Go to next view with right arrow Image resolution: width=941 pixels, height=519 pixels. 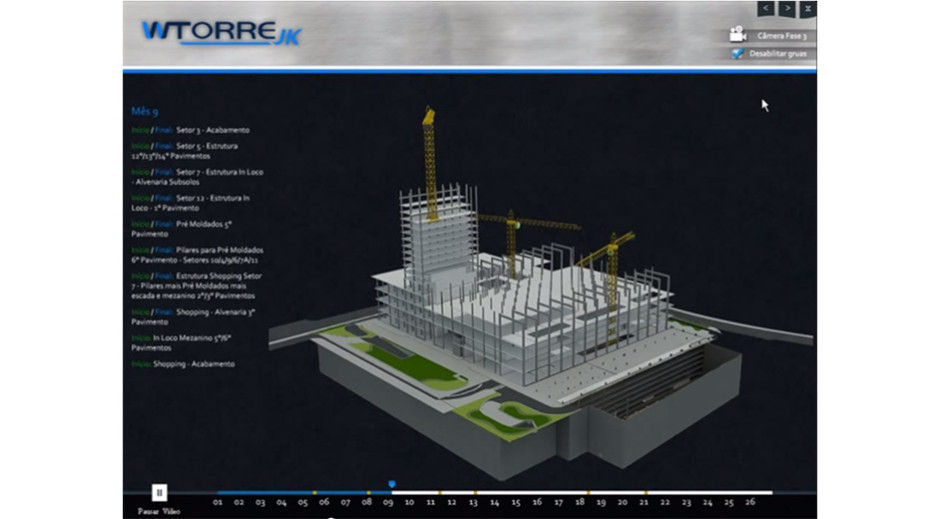[787, 9]
